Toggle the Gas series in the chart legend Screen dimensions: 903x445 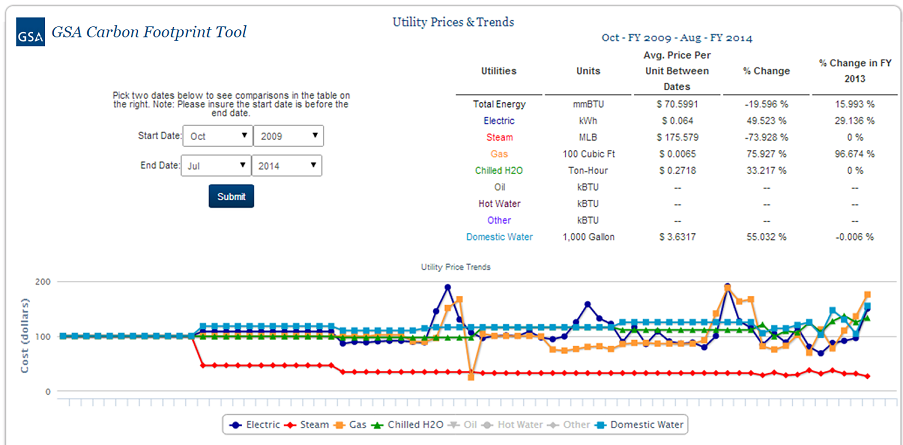[x=349, y=425]
